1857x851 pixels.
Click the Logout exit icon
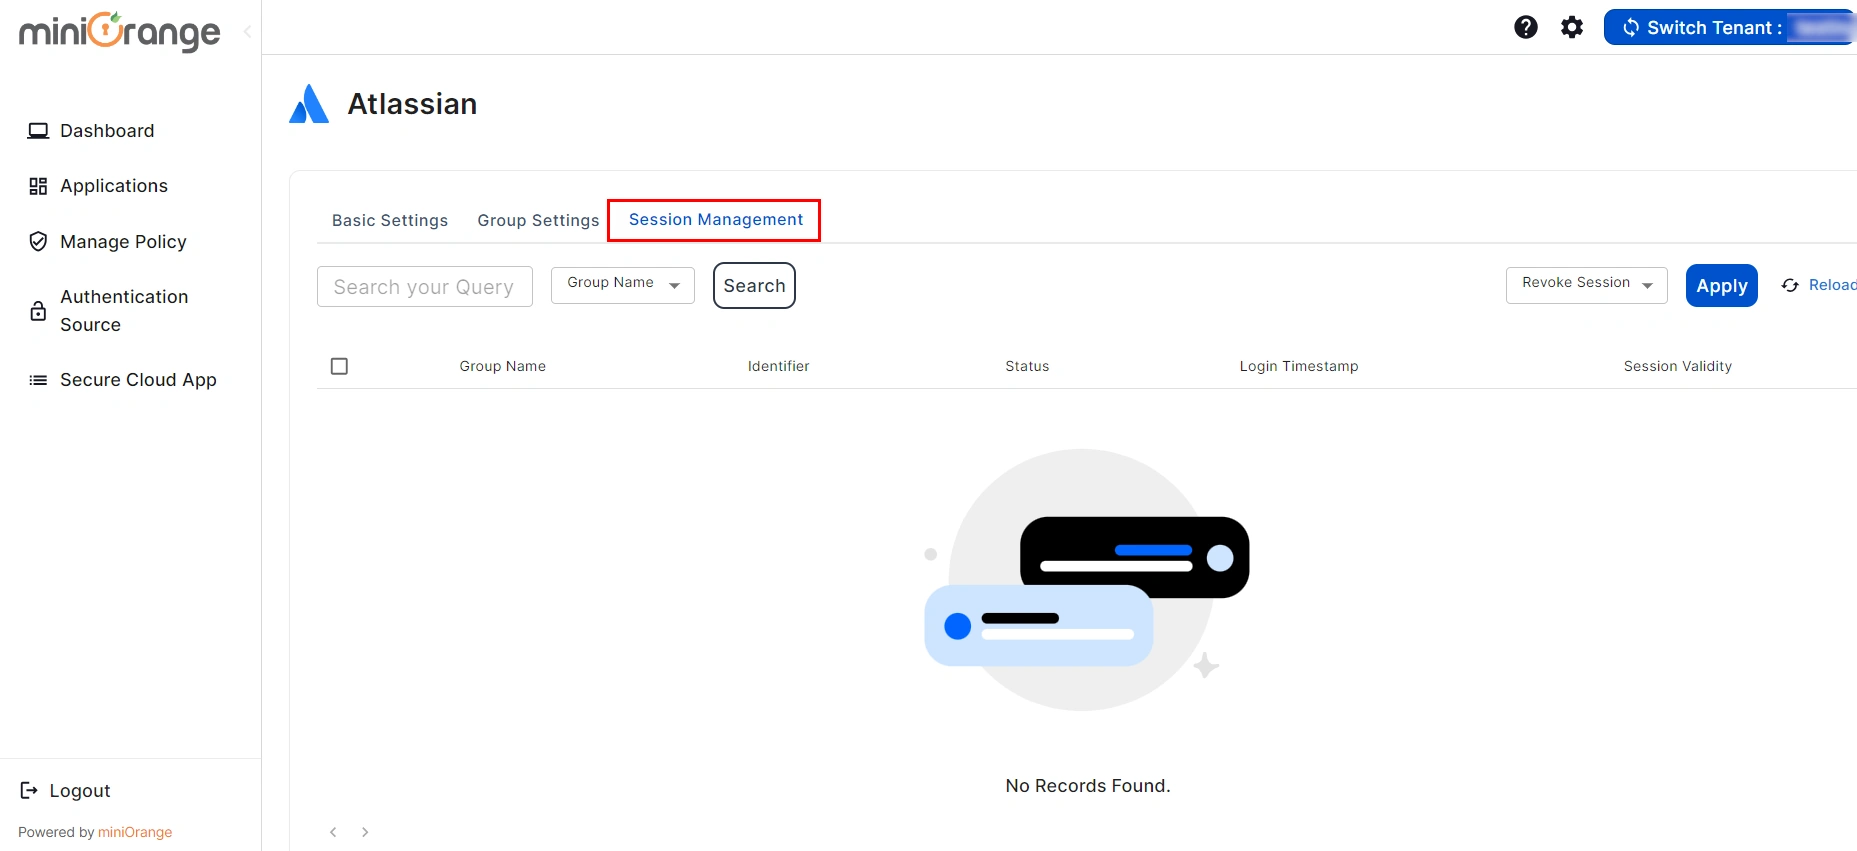(29, 791)
